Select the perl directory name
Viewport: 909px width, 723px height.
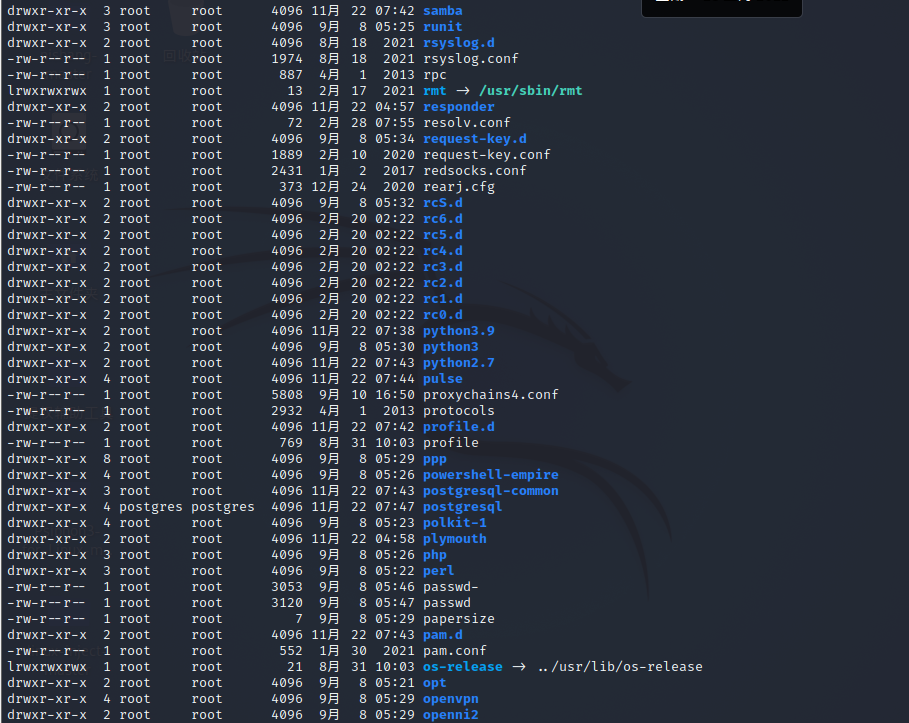point(438,571)
